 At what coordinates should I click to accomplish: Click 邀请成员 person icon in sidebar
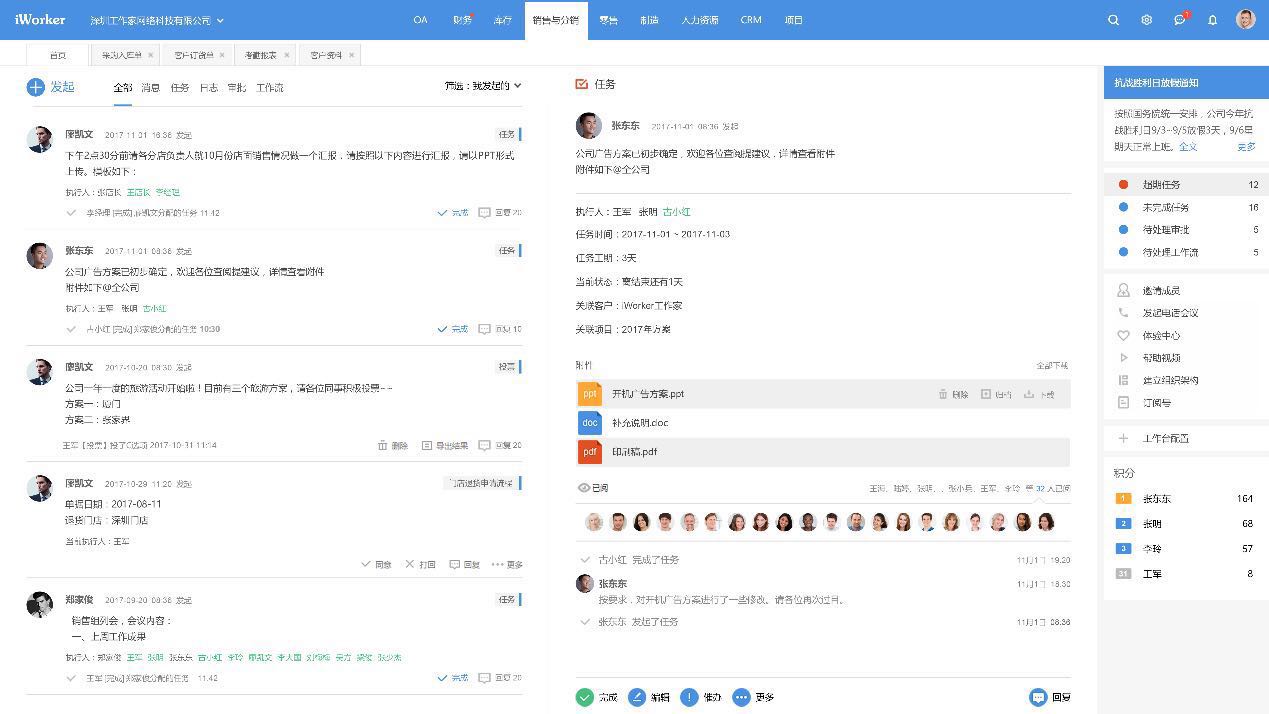point(1123,290)
